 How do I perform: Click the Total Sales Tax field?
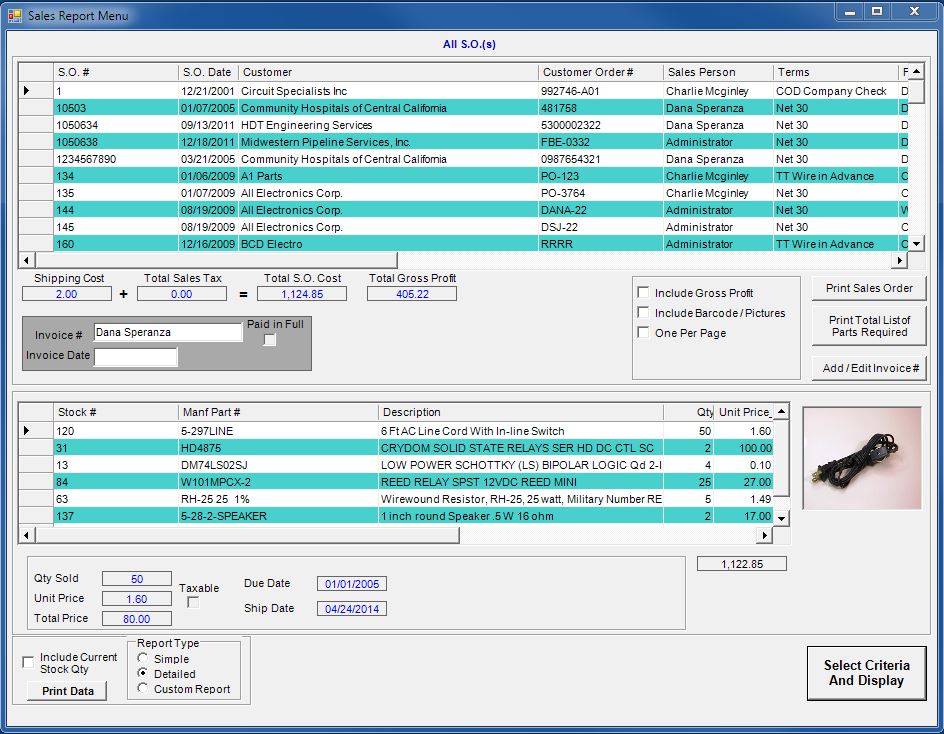pos(182,294)
